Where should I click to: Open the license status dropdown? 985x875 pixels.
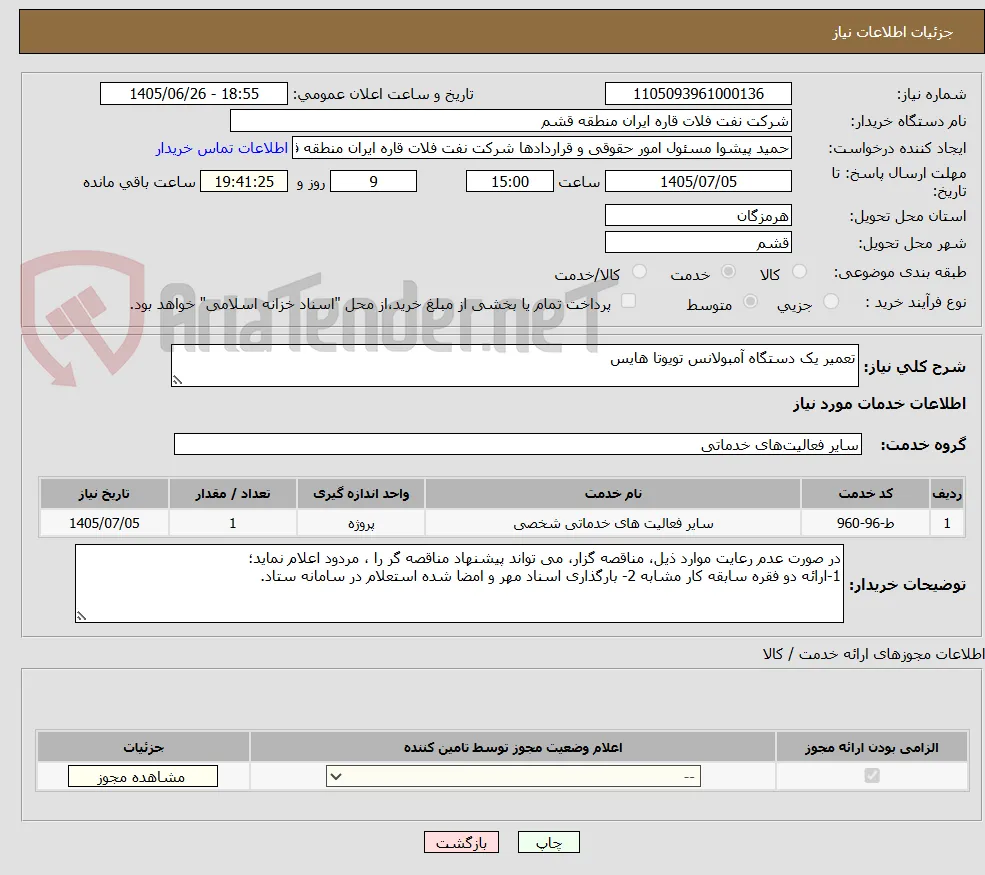click(513, 776)
